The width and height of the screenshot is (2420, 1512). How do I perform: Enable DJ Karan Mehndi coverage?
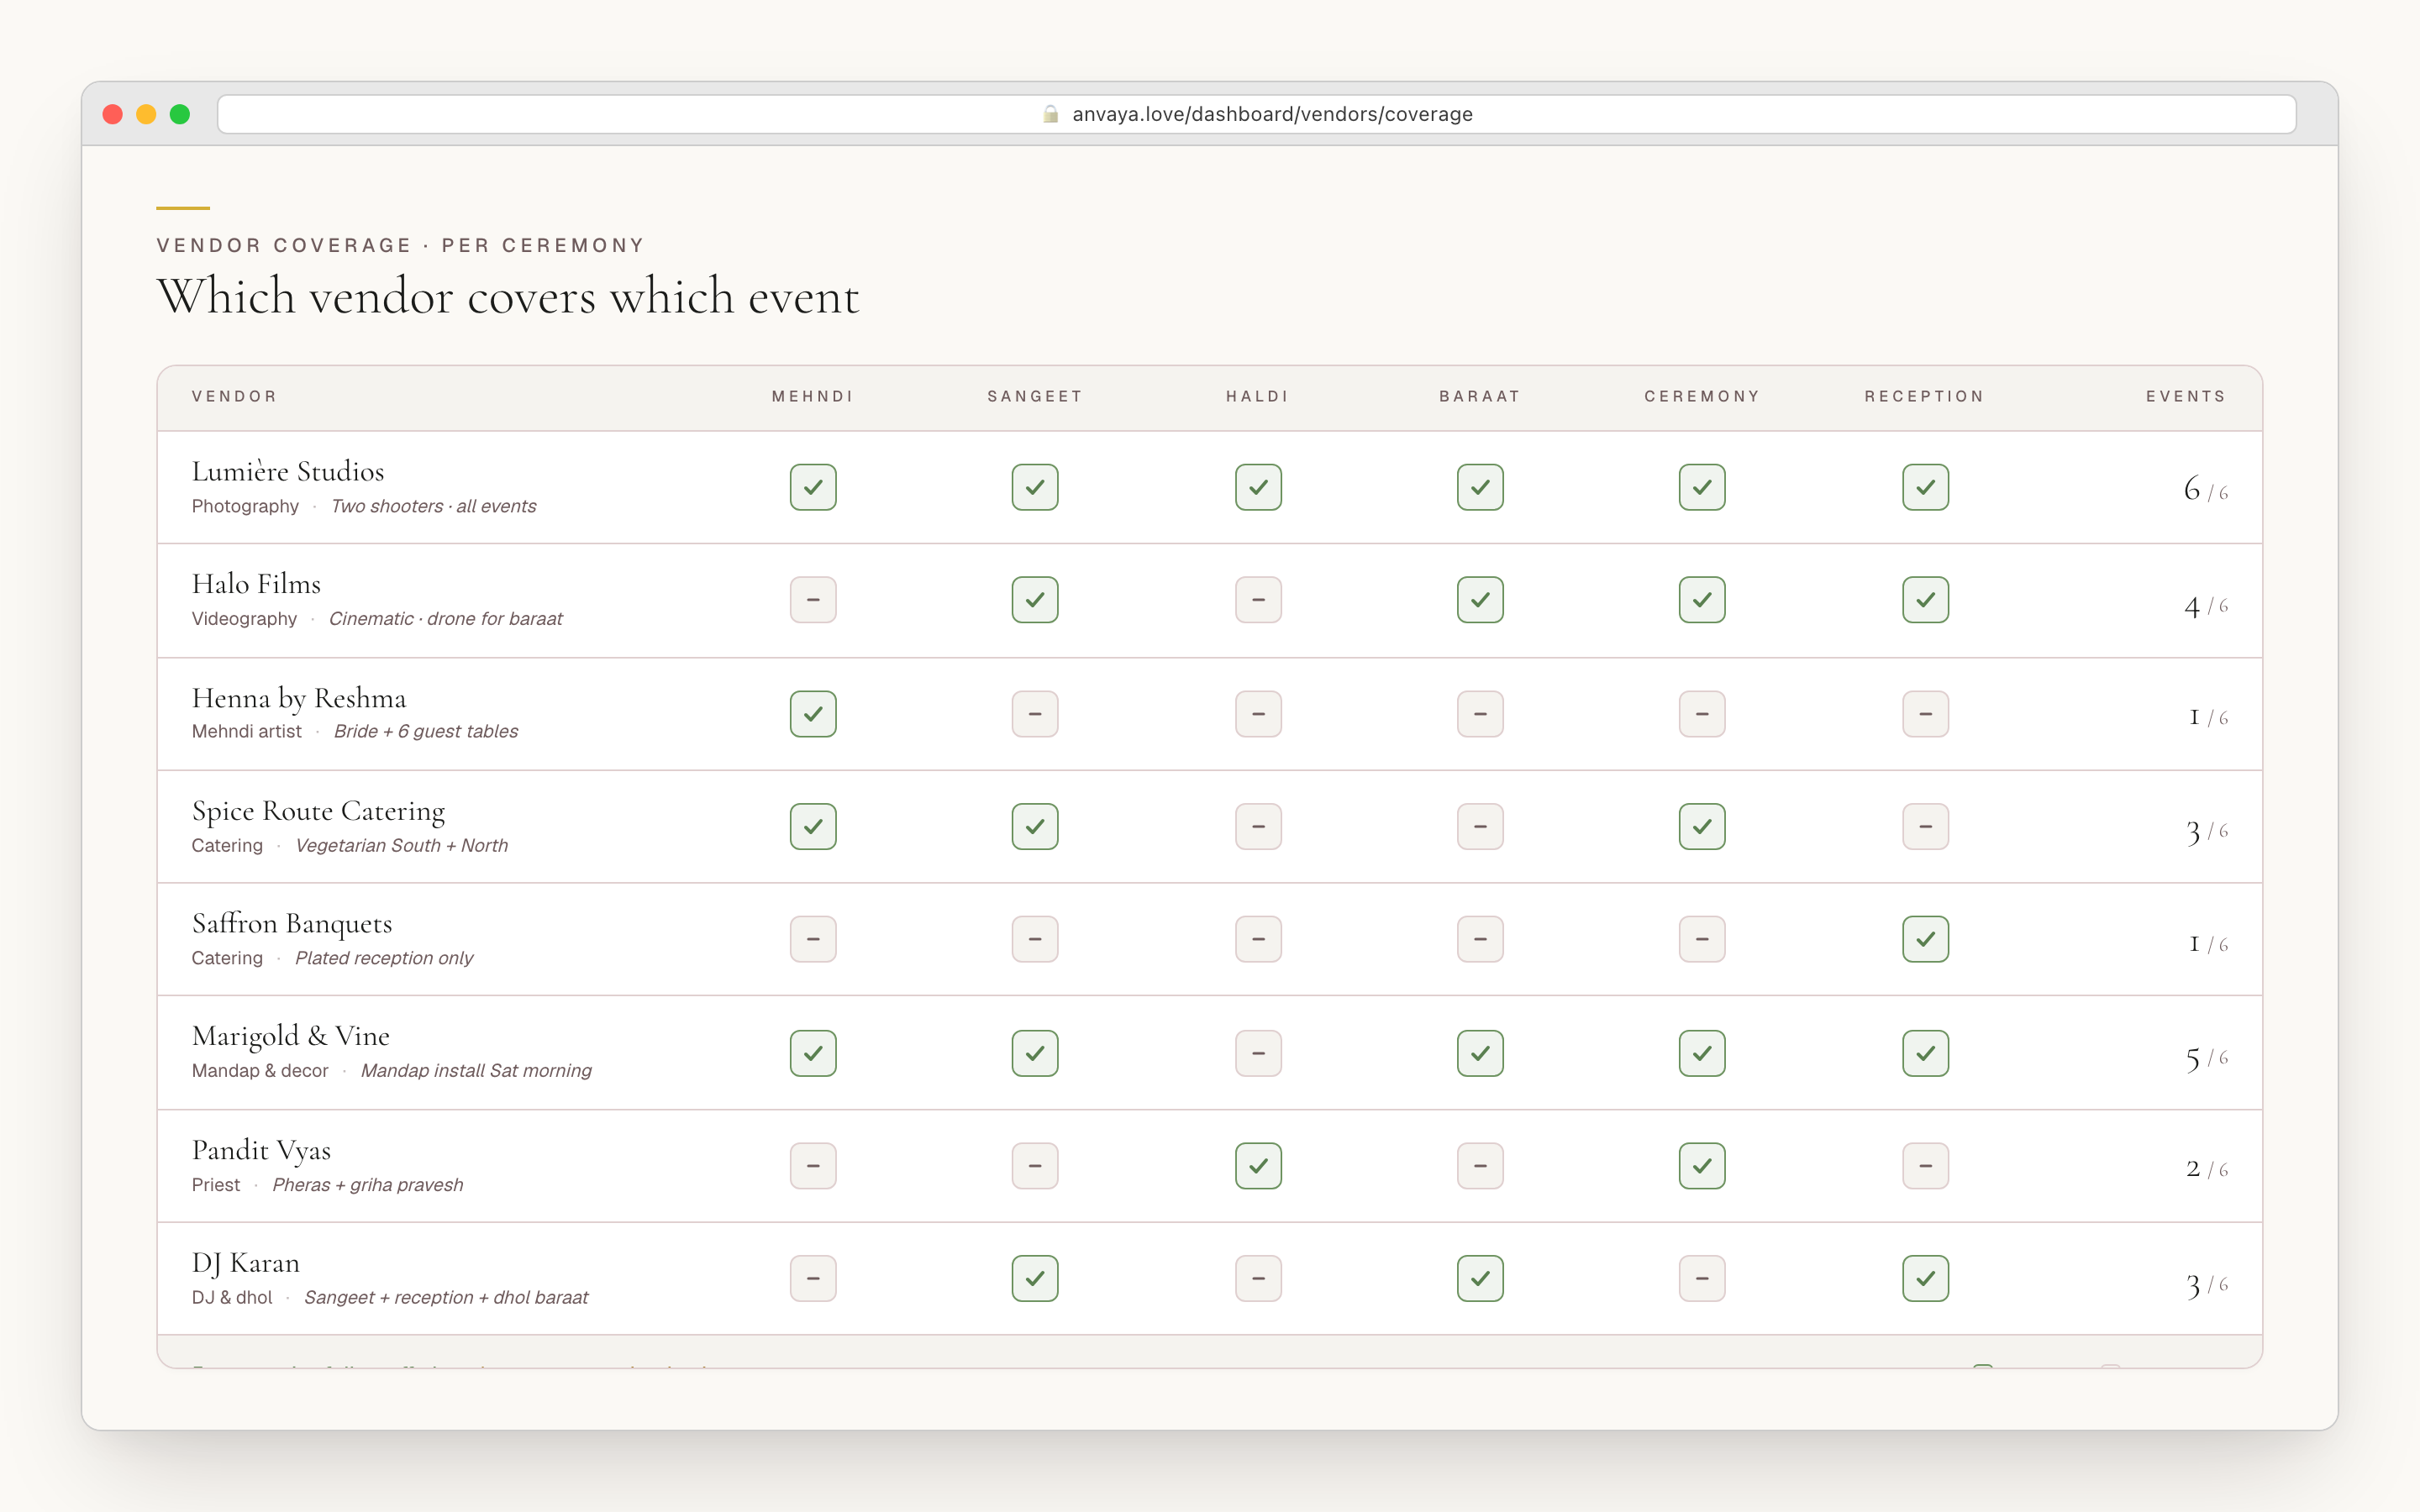pos(813,1278)
